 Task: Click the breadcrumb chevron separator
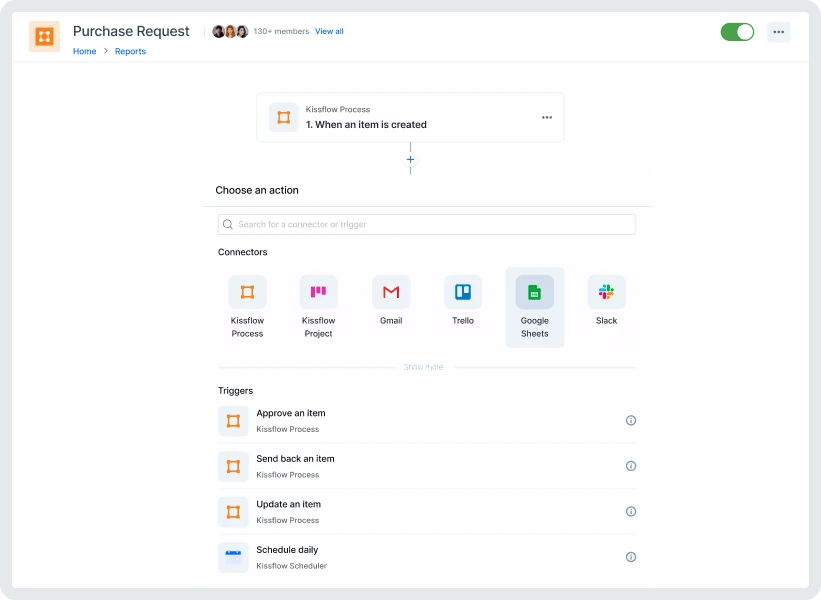(x=105, y=51)
